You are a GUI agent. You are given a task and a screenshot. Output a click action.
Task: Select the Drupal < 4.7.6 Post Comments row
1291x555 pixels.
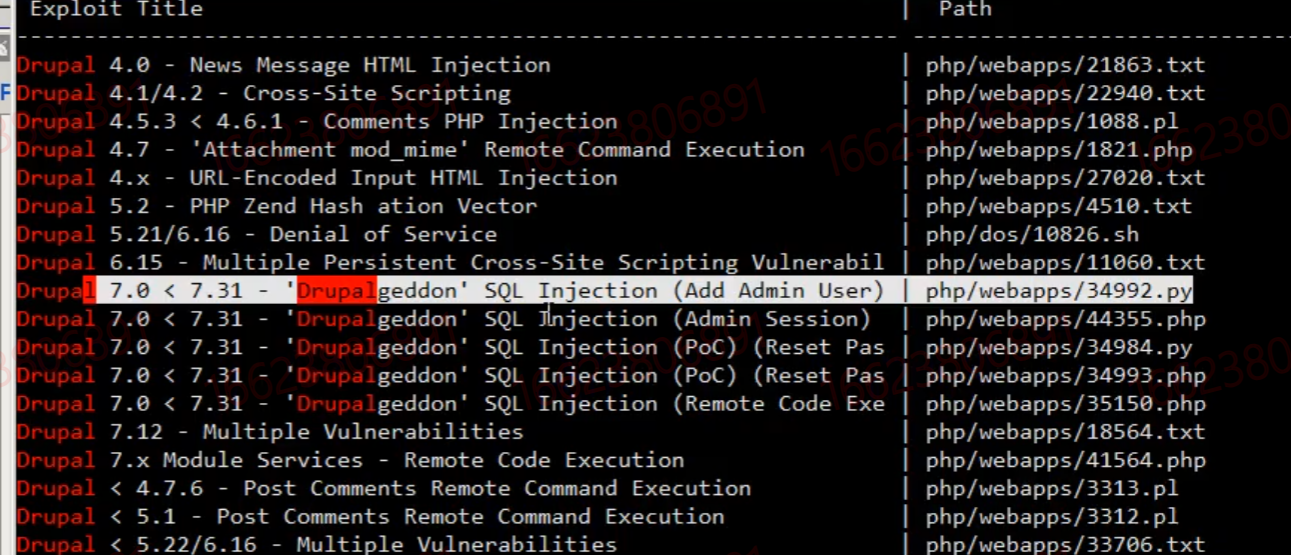[384, 488]
